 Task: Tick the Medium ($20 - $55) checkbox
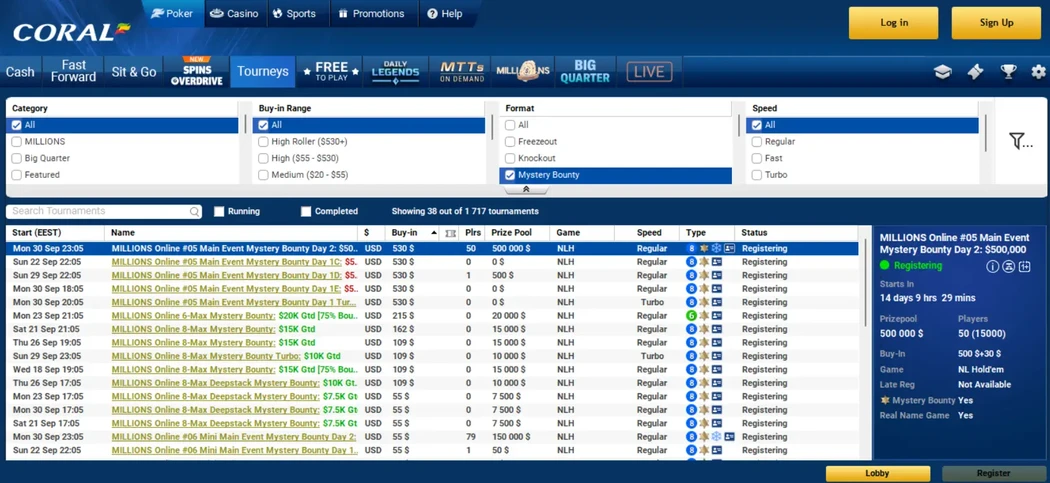263,175
